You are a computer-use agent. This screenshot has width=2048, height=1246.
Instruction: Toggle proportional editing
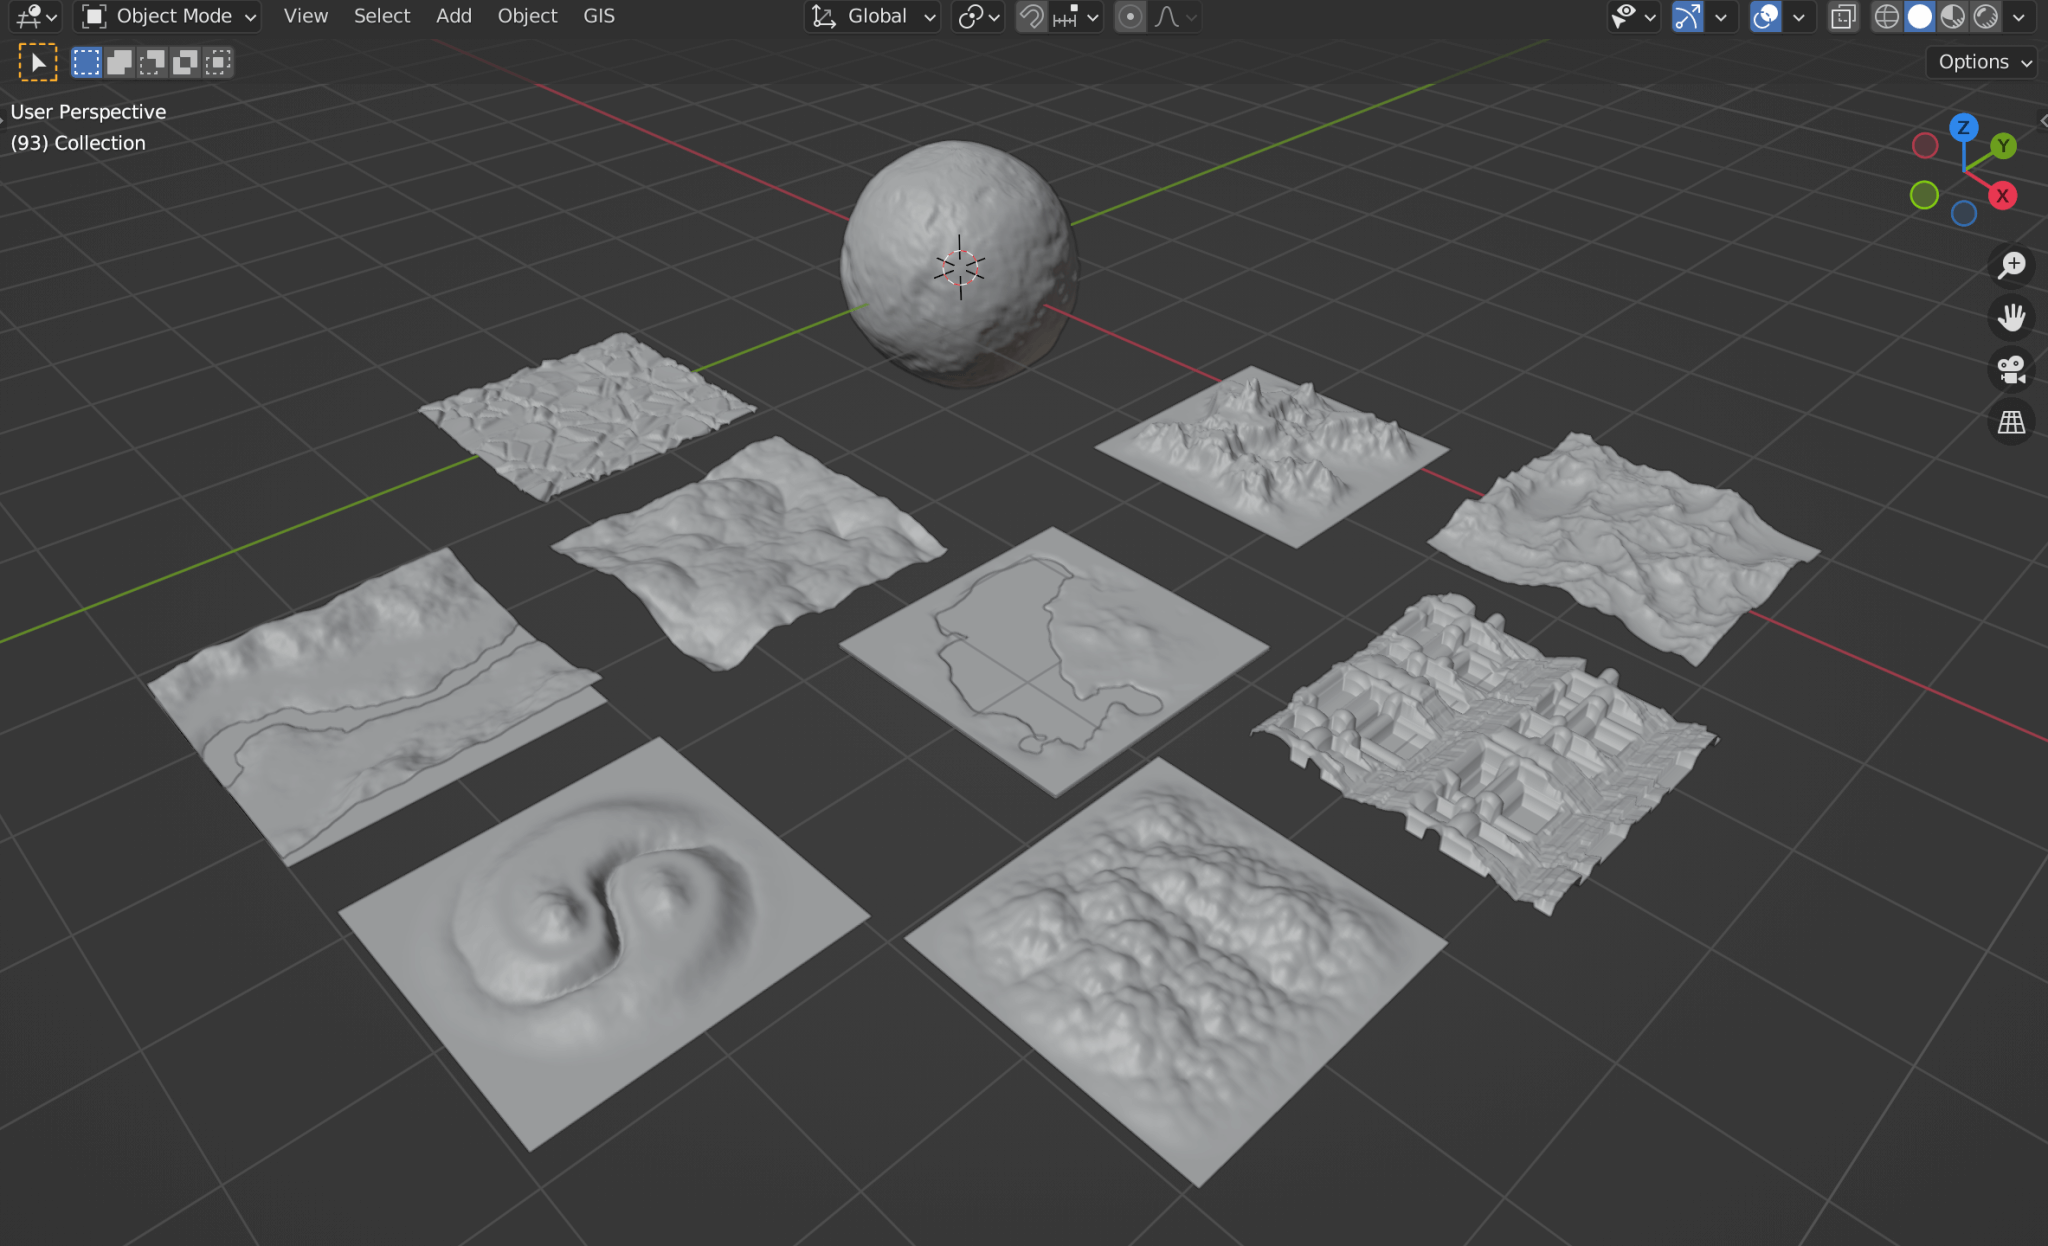[x=1130, y=17]
